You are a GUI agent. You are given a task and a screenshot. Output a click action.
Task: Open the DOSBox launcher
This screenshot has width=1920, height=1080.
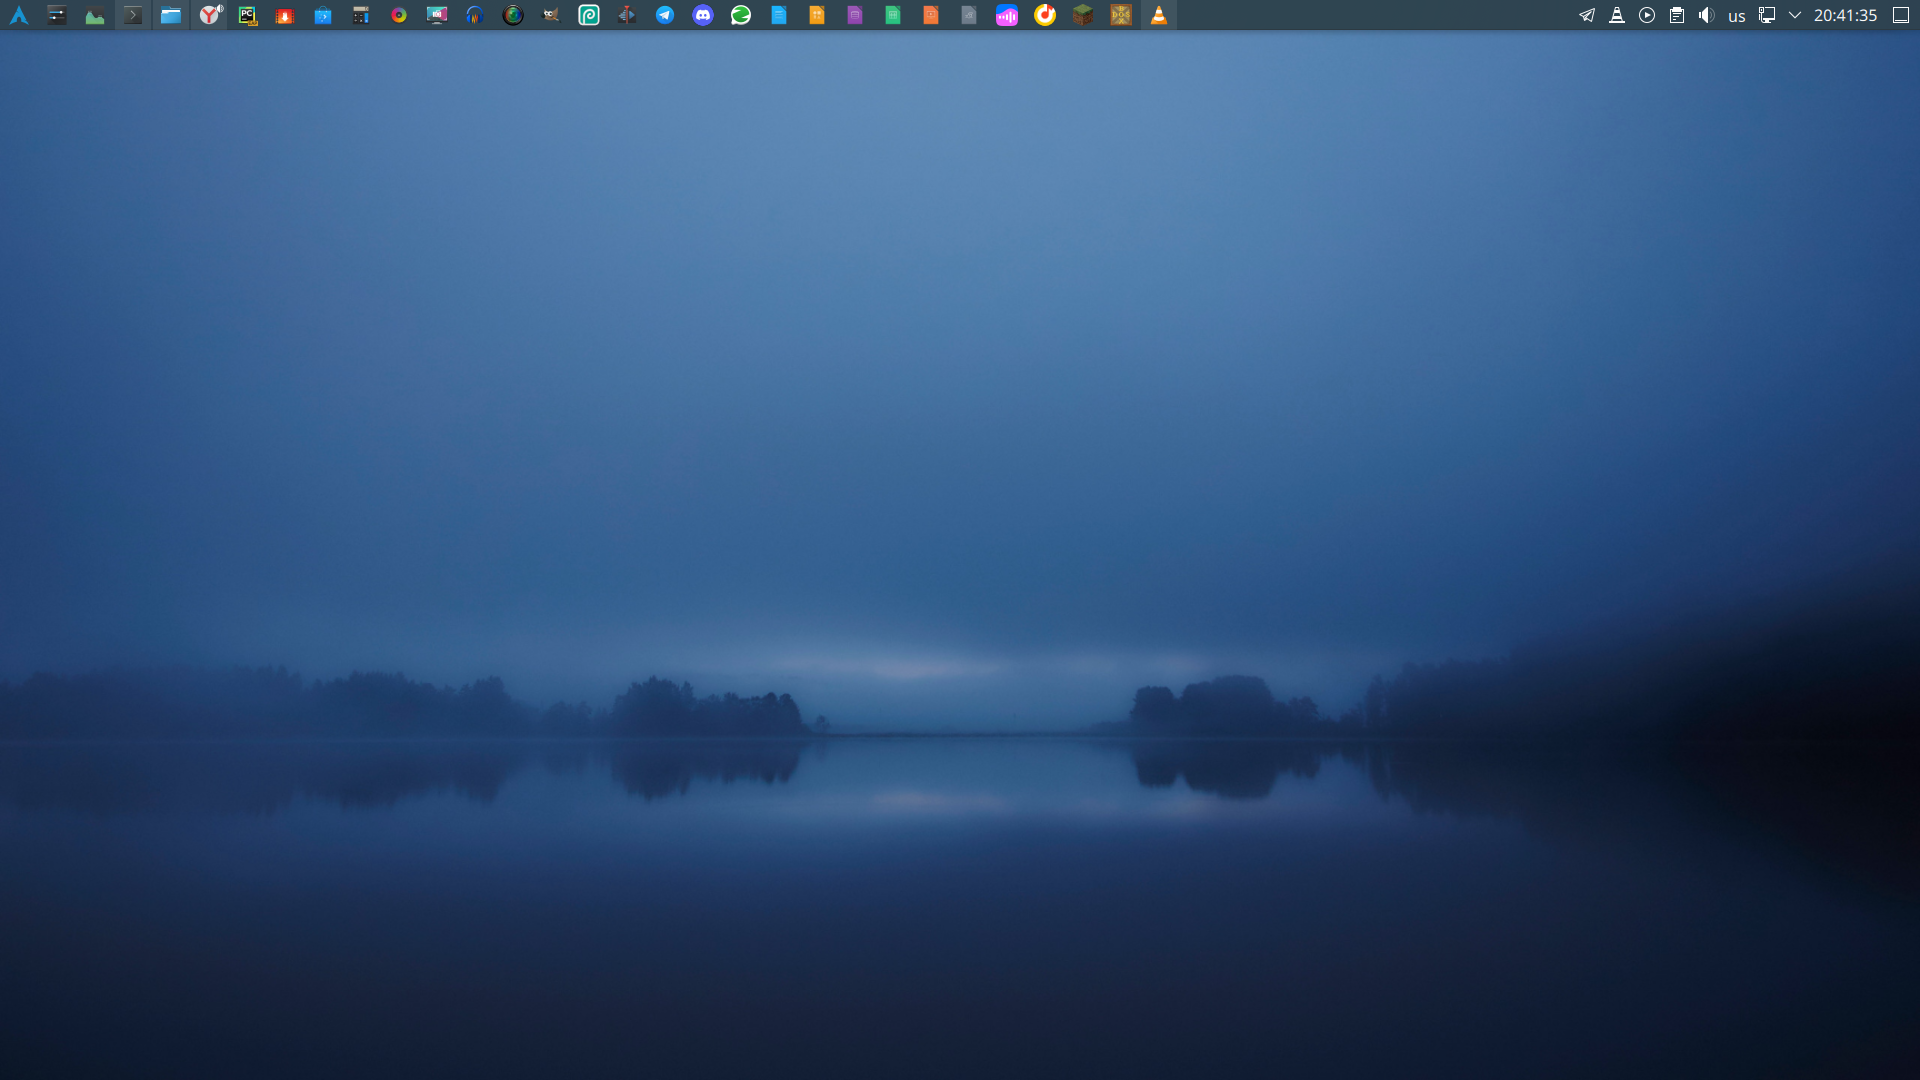click(1121, 15)
